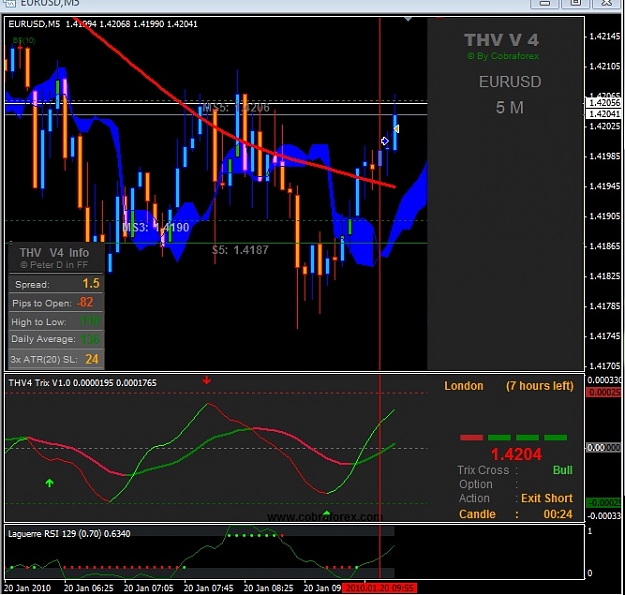
Task: Click the EURUSD symbol label in right panel
Action: pos(510,82)
